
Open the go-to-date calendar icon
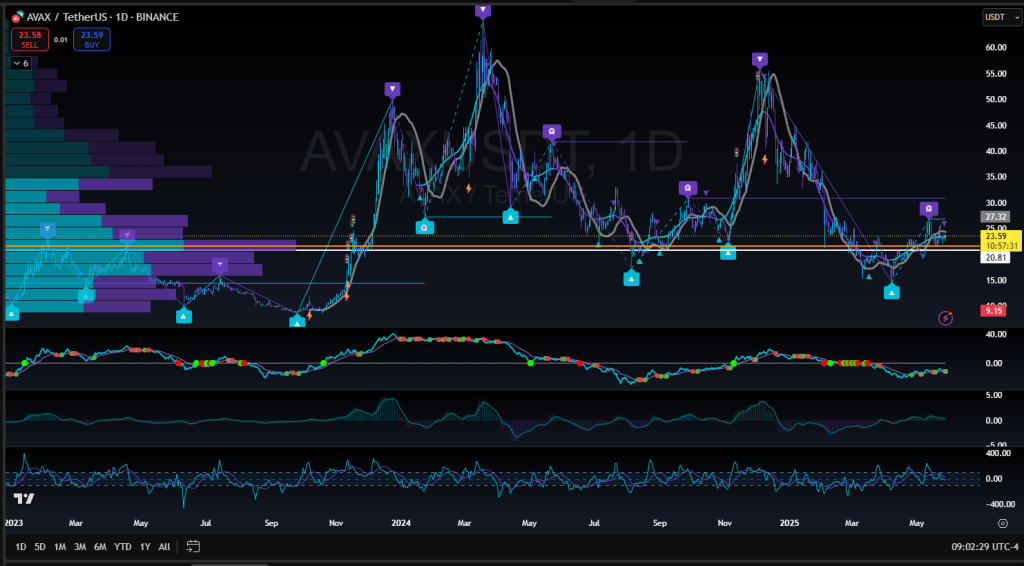coord(193,546)
